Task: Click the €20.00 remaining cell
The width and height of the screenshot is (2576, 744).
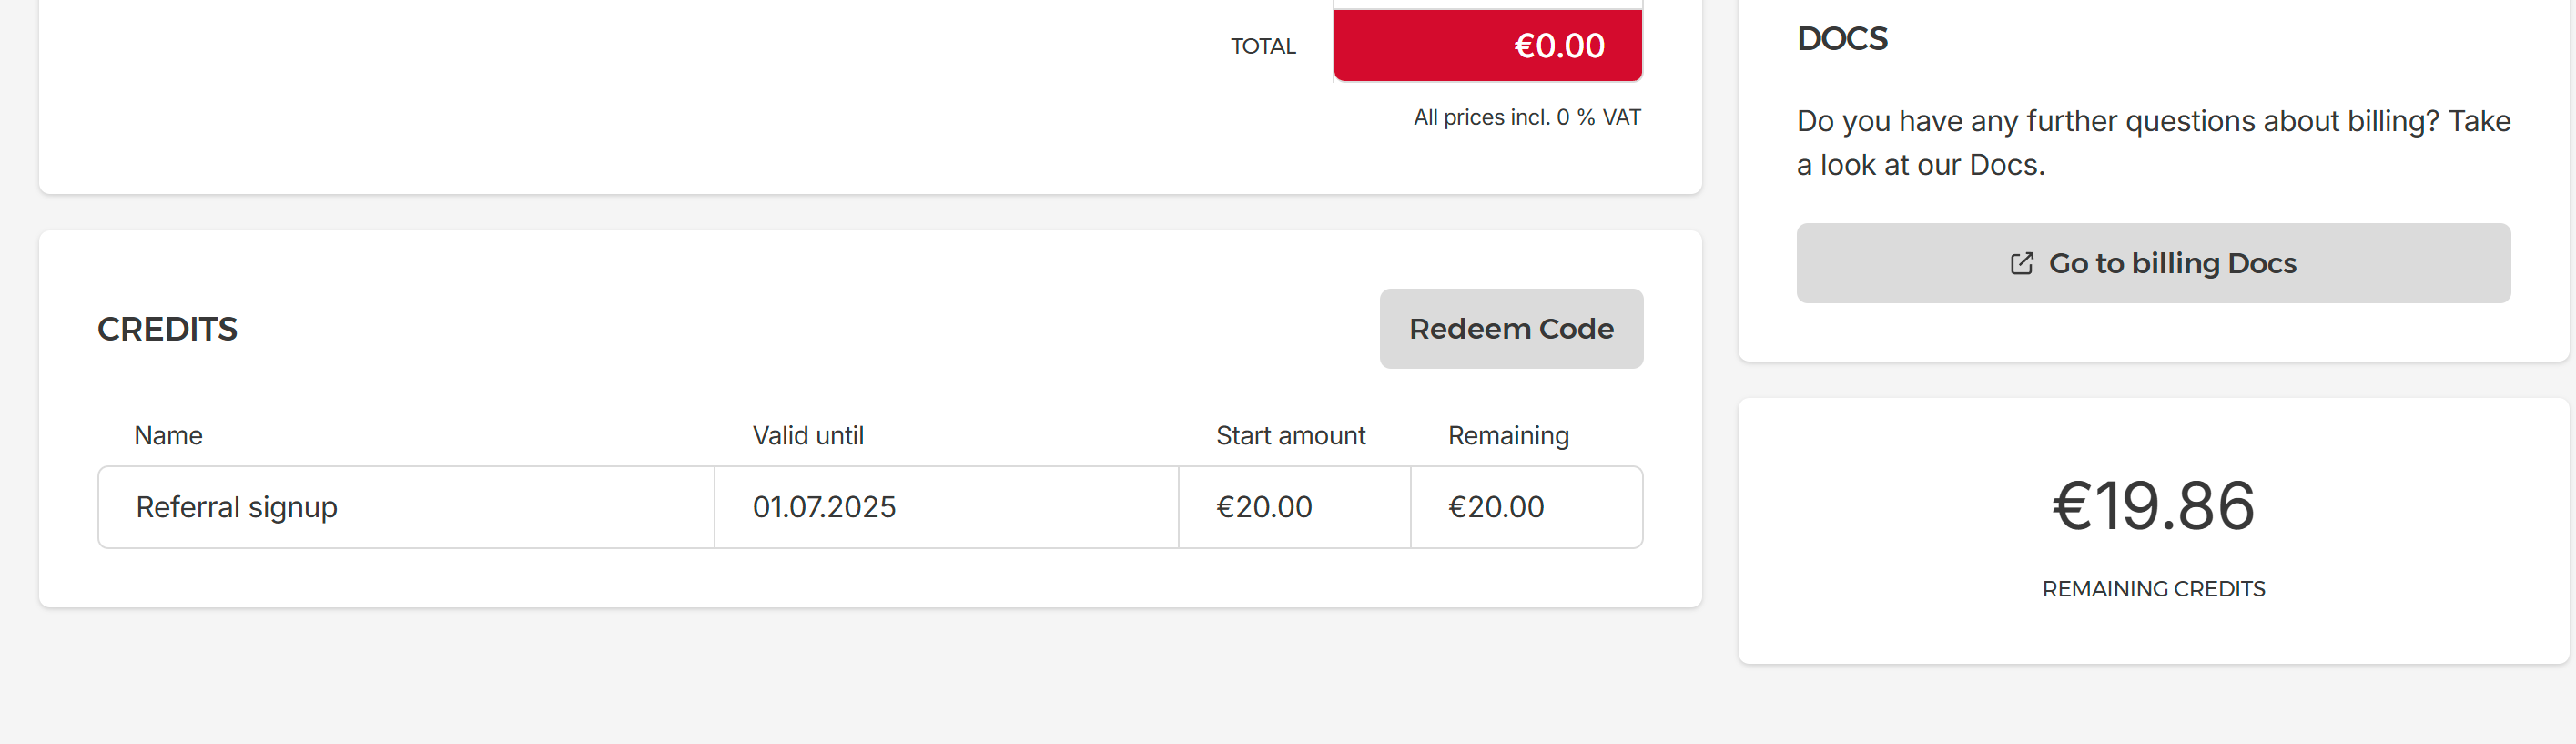Action: [1526, 507]
